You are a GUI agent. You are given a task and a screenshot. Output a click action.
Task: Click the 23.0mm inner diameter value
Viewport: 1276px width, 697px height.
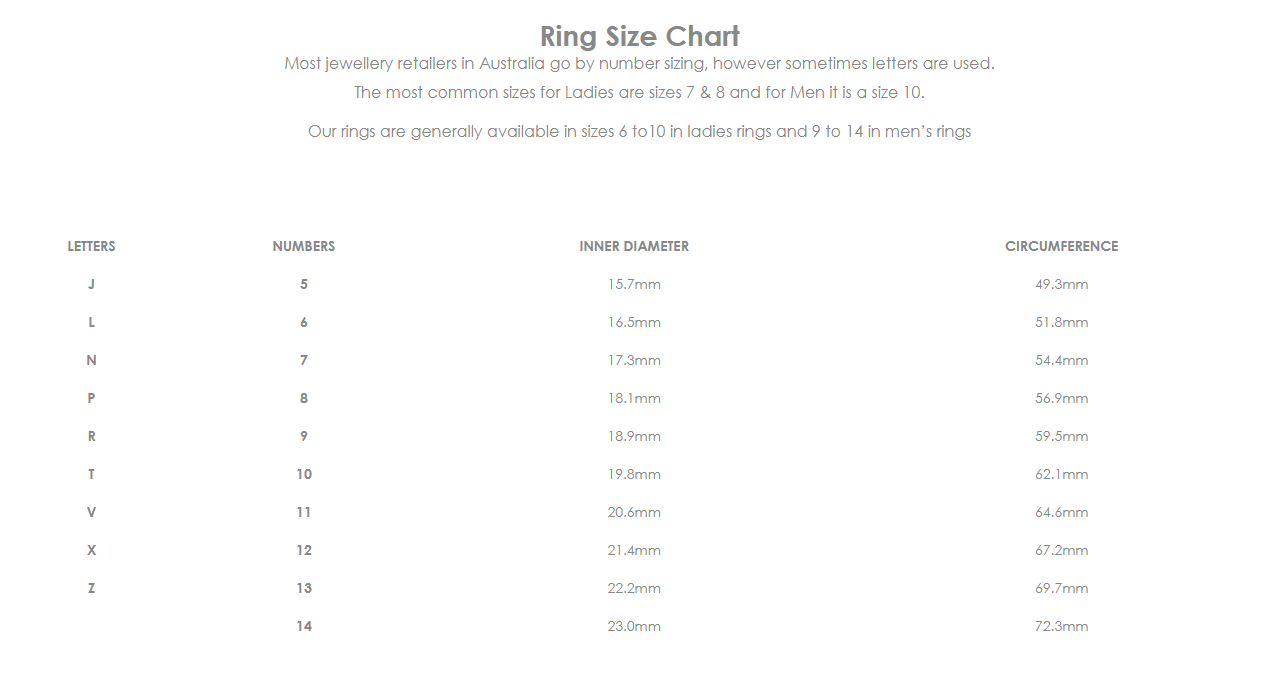click(x=634, y=626)
